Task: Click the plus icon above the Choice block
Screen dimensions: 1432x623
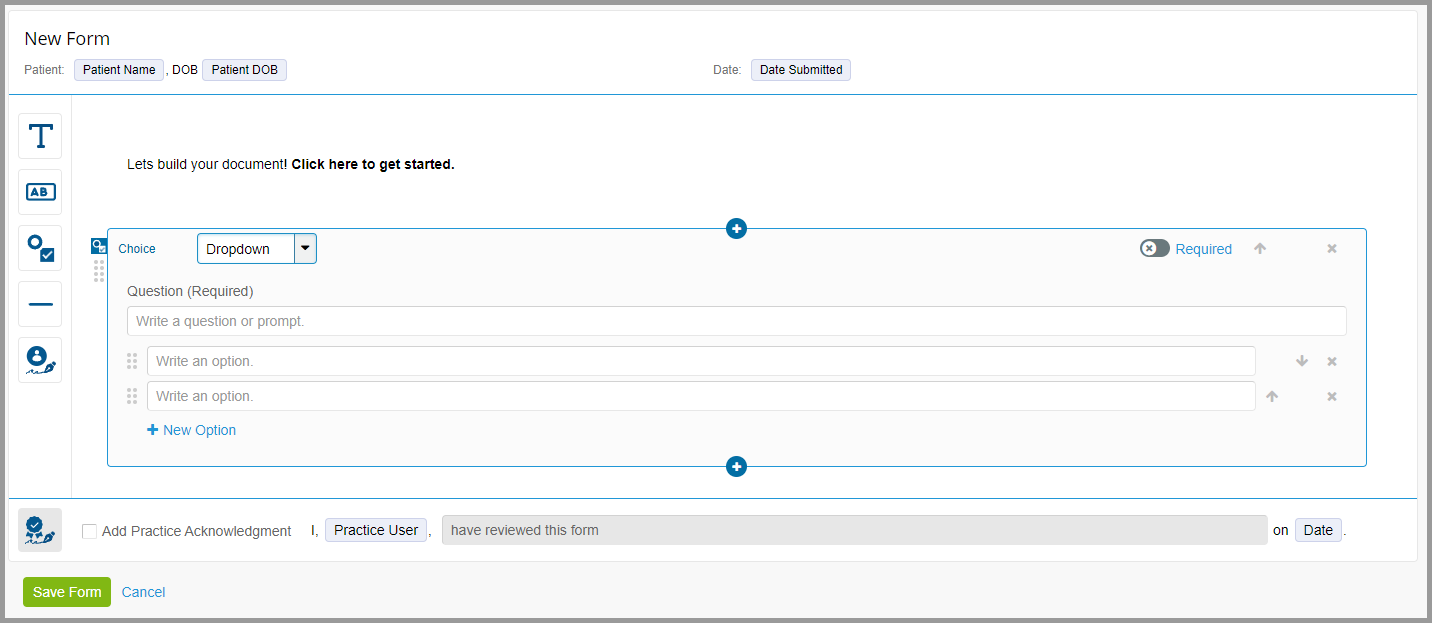Action: click(736, 228)
